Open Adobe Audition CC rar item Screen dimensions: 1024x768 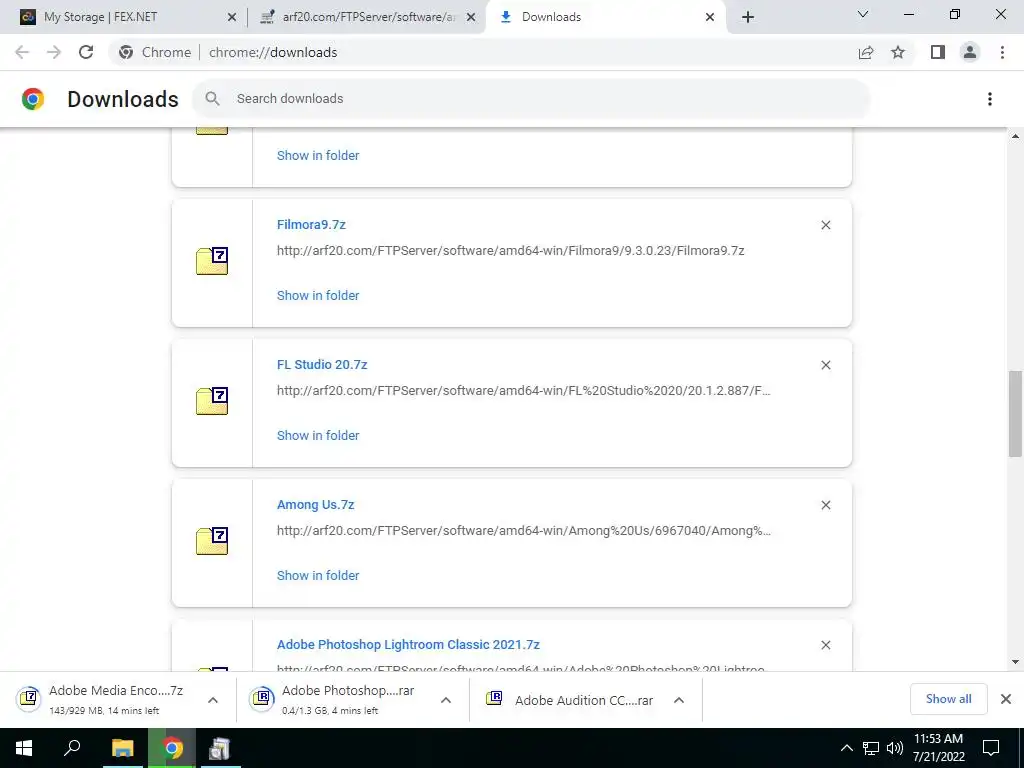pos(569,699)
